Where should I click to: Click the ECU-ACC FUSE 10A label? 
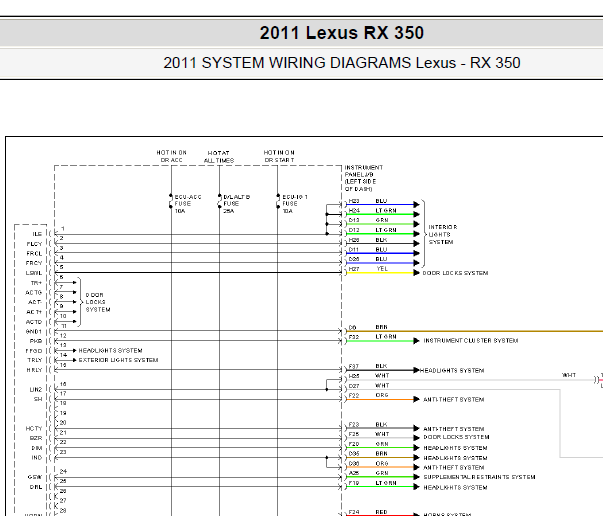[188, 204]
